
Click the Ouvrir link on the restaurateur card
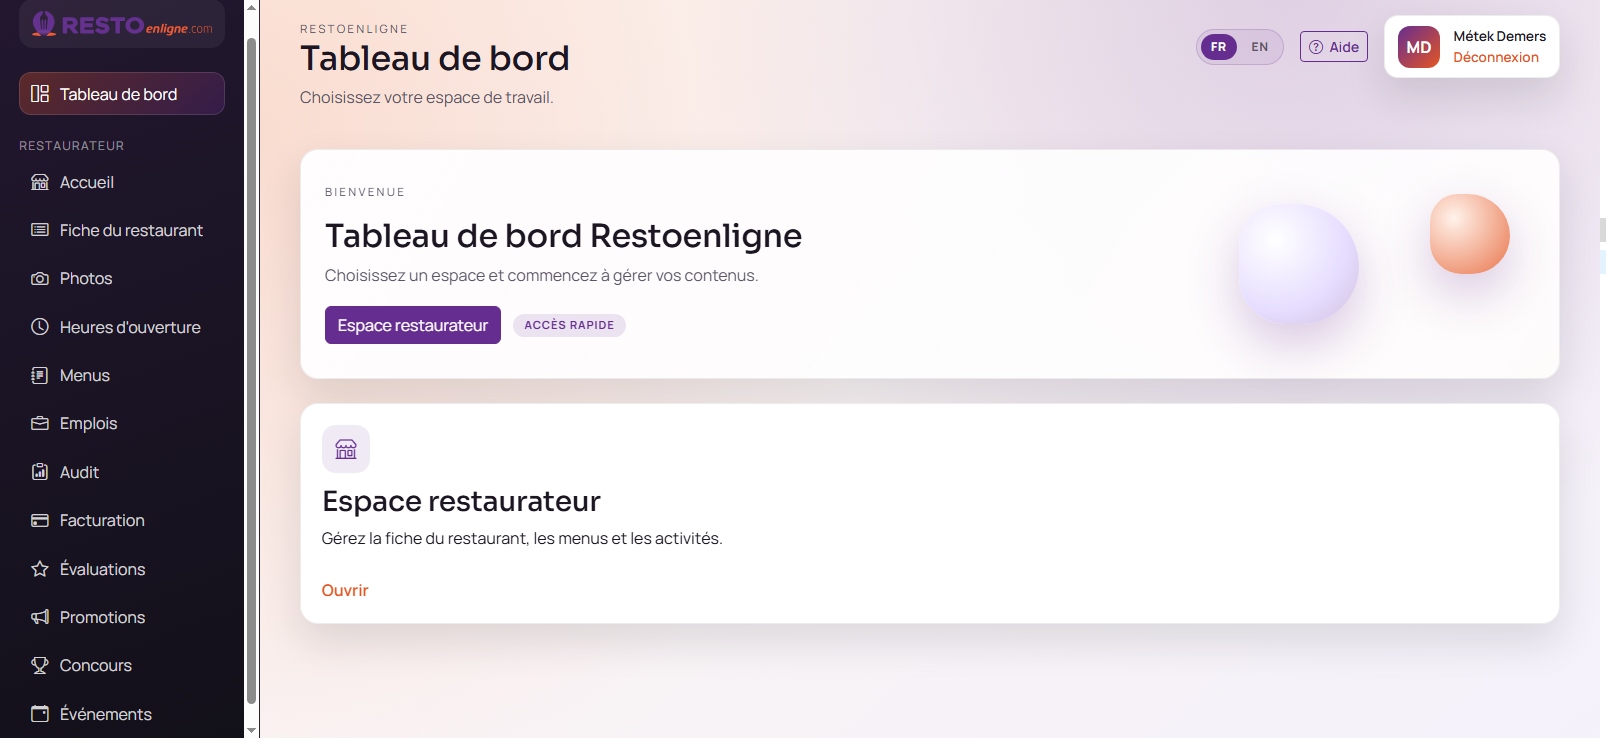pyautogui.click(x=344, y=590)
